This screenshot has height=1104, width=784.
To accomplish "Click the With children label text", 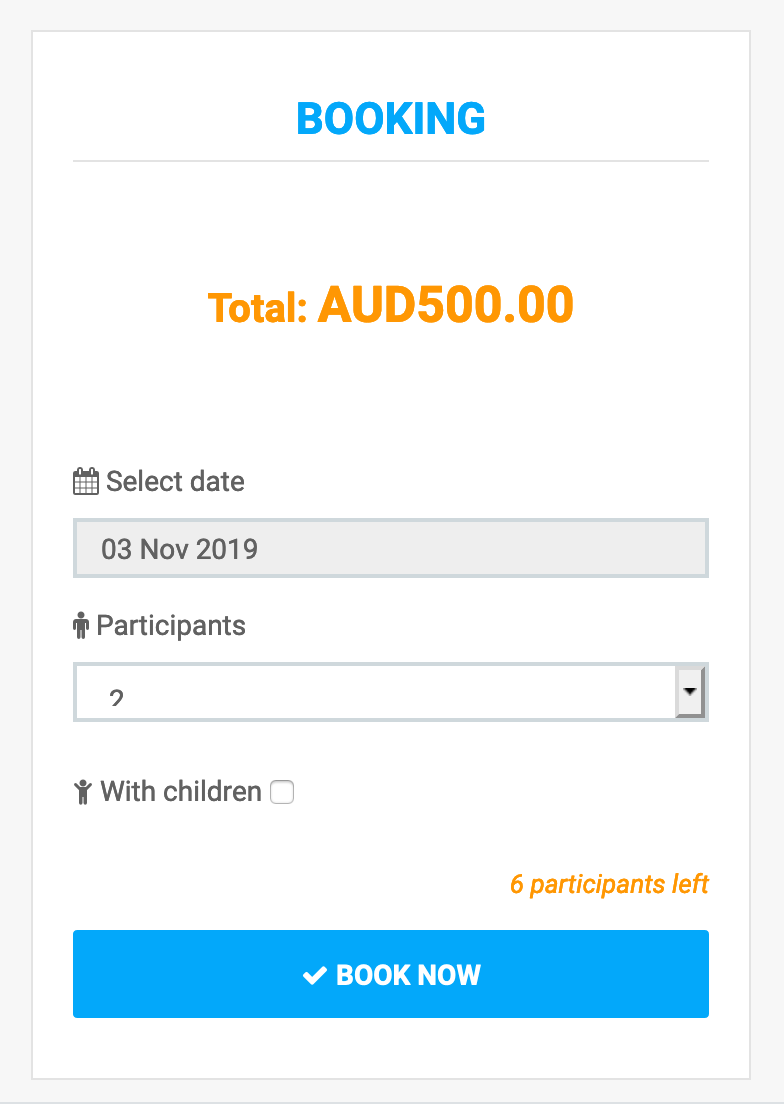I will [x=181, y=792].
